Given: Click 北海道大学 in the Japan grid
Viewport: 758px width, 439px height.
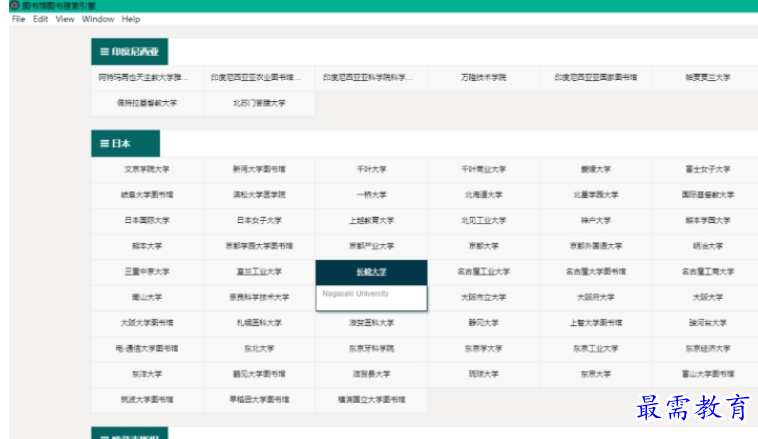Looking at the screenshot, I should pos(483,195).
